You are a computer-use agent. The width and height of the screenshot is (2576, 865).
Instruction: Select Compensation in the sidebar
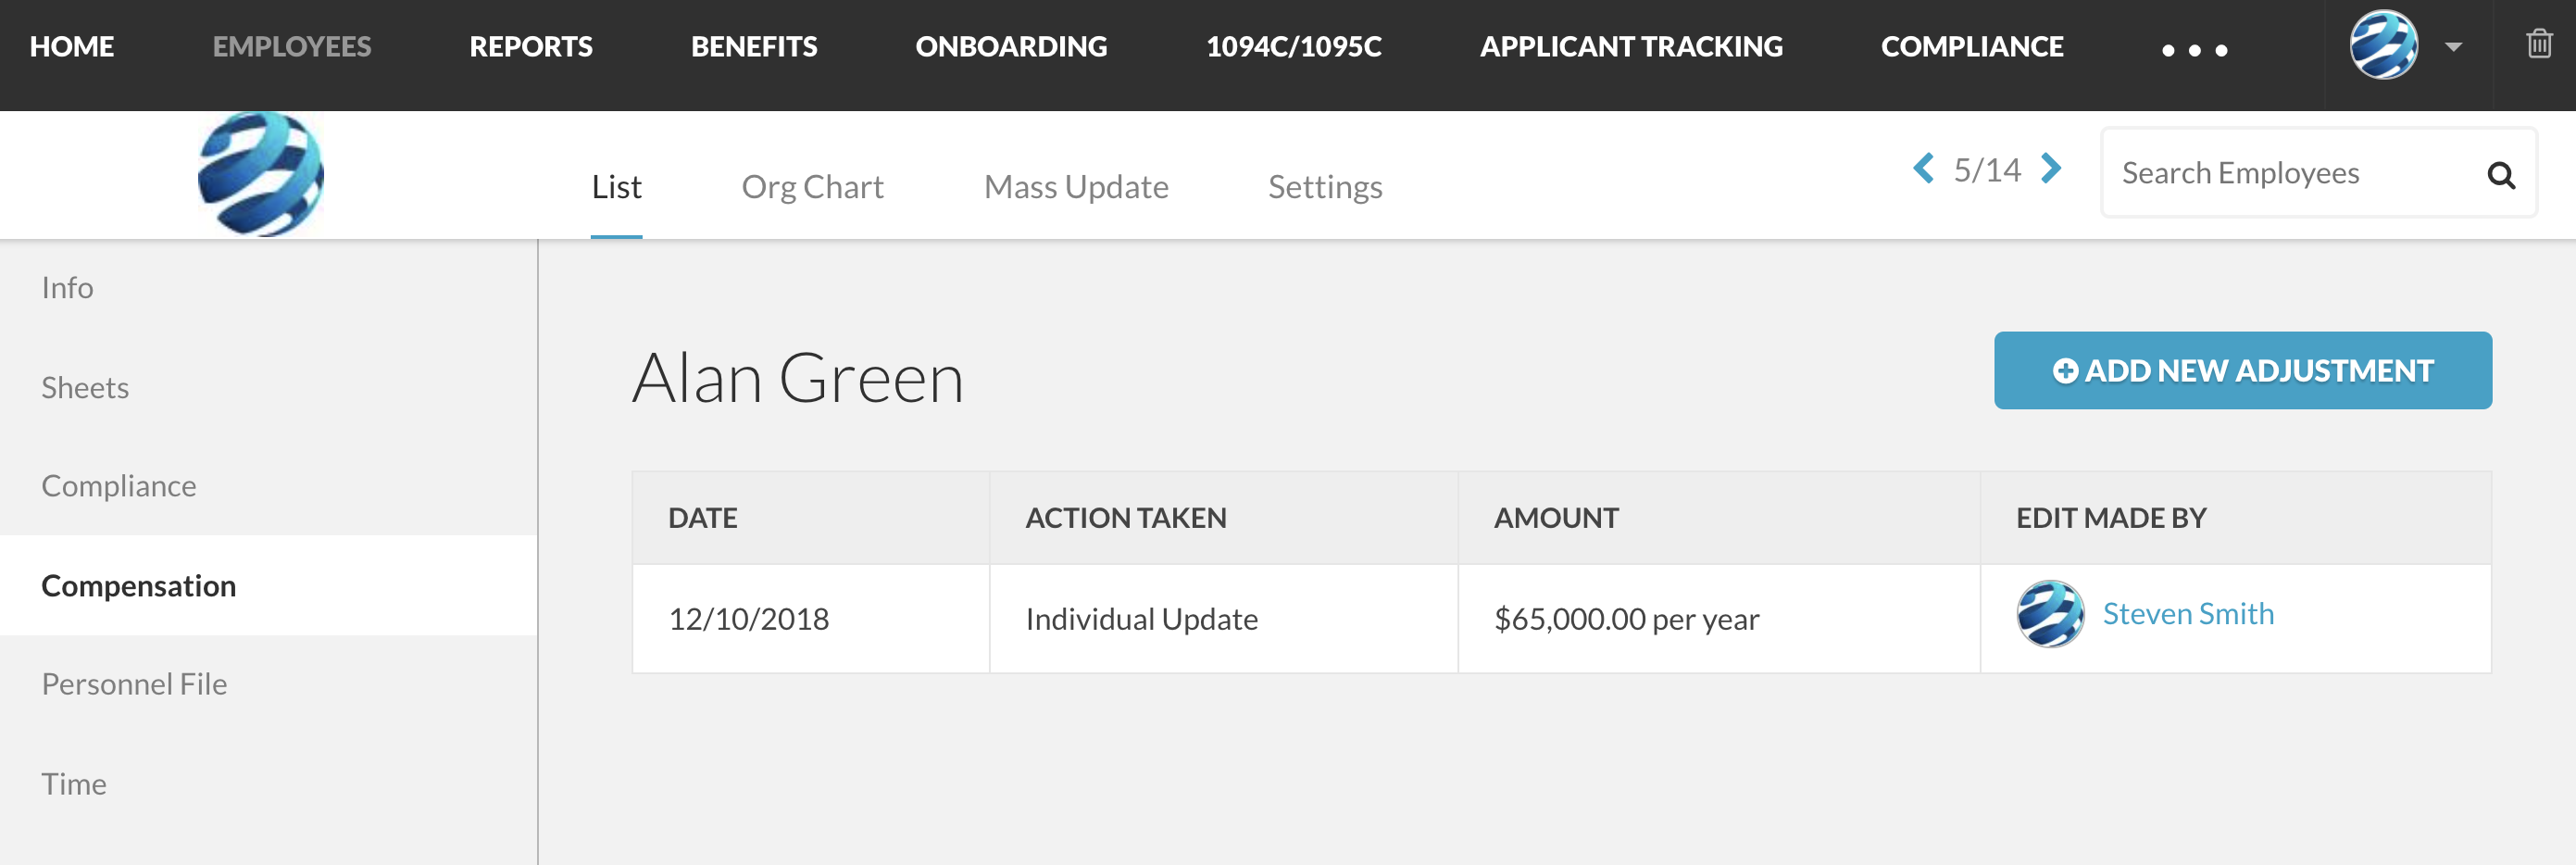click(268, 585)
